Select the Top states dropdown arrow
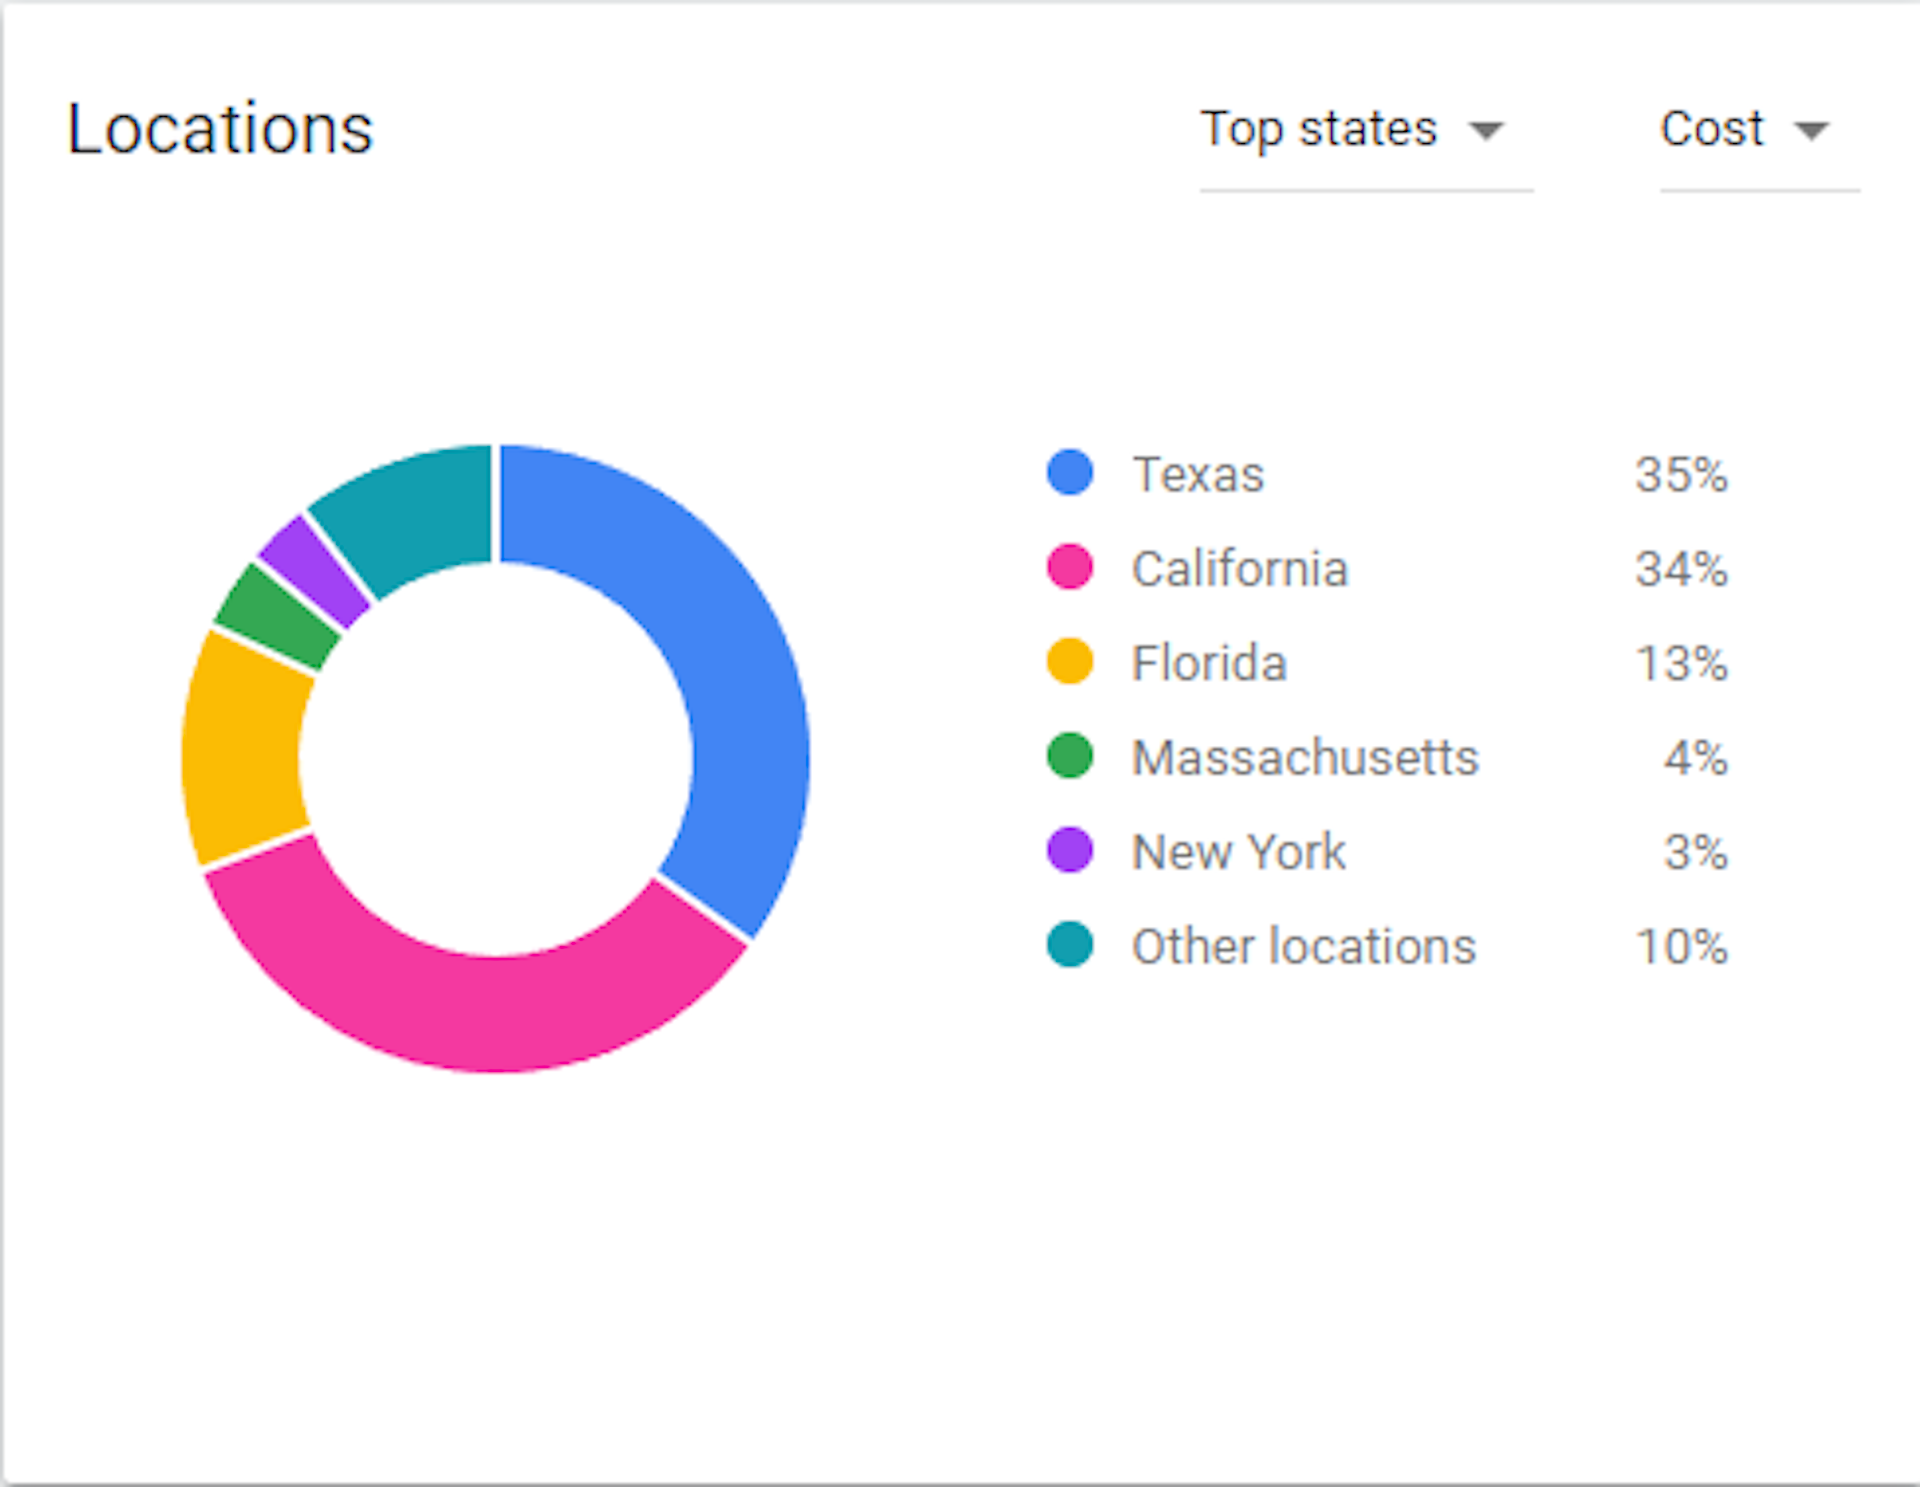 (x=1487, y=130)
